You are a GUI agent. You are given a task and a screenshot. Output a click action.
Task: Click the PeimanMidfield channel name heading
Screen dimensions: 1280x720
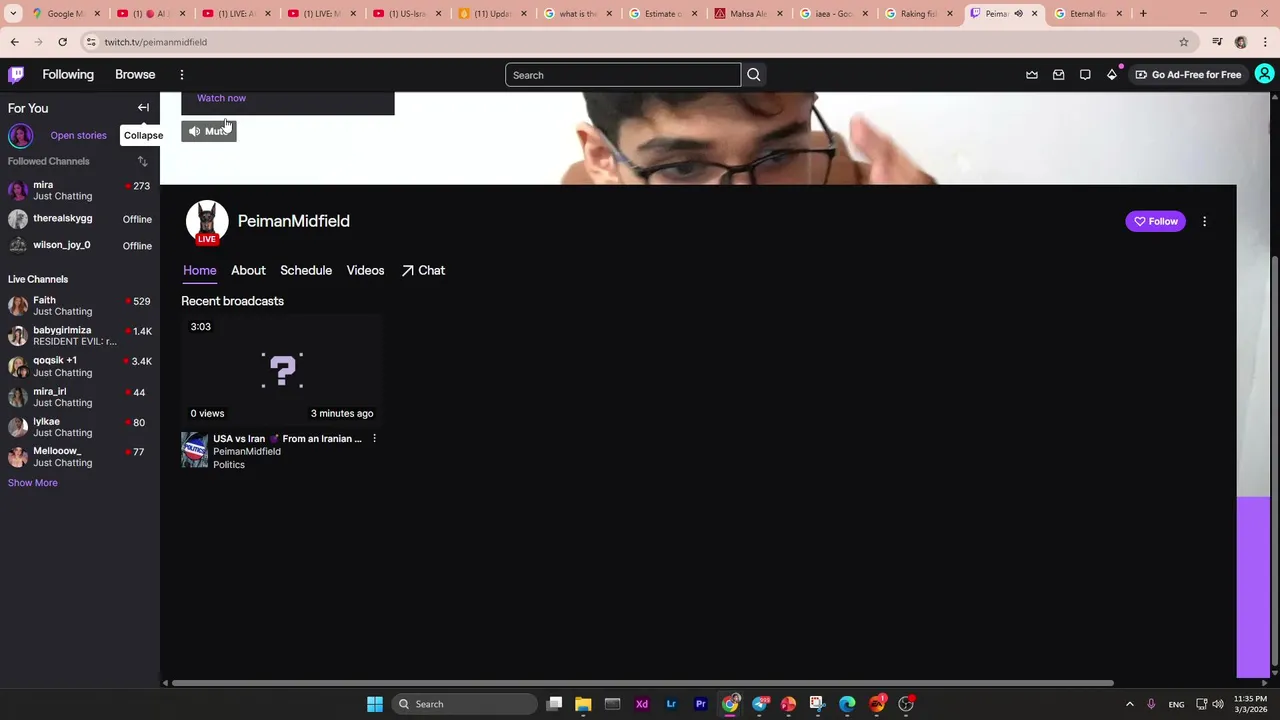(x=293, y=221)
